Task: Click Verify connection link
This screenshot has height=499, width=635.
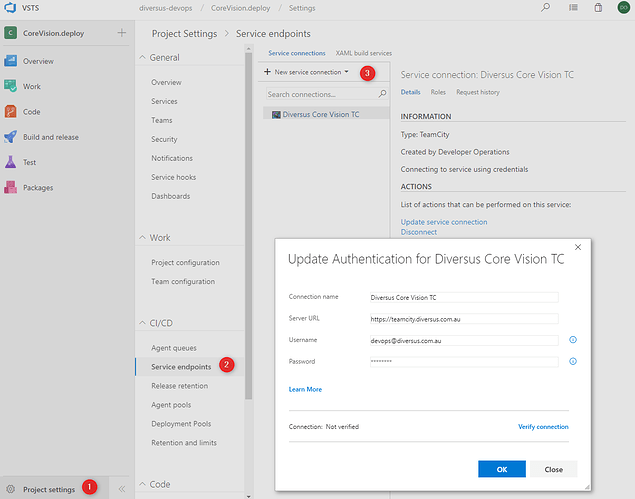Action: coord(543,426)
